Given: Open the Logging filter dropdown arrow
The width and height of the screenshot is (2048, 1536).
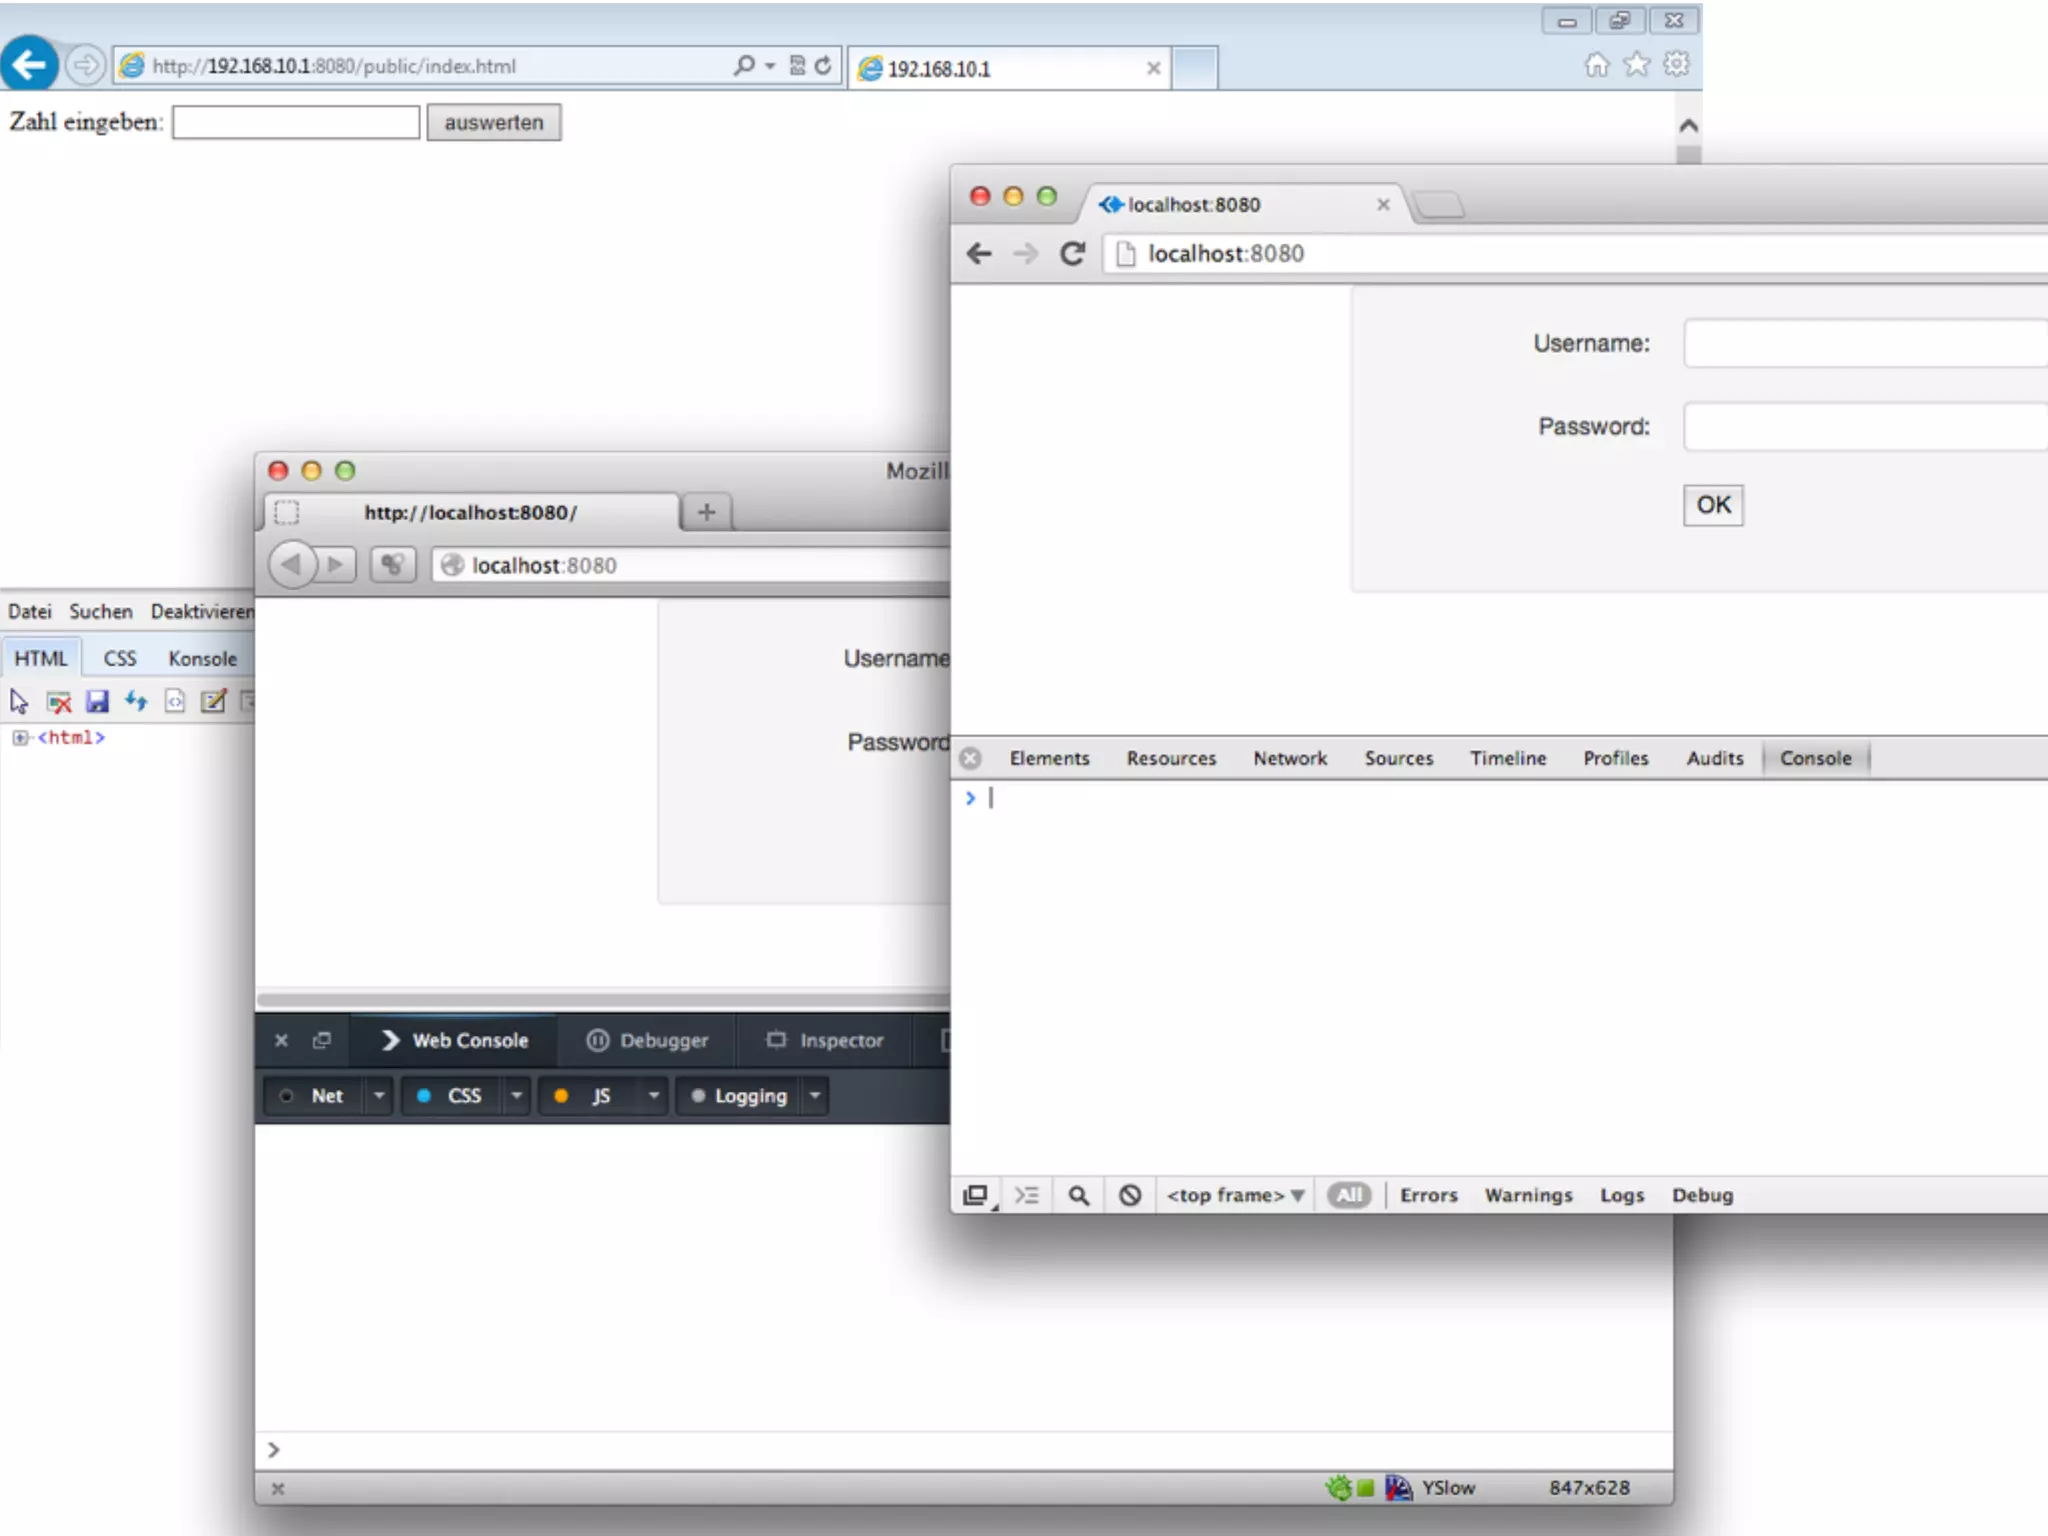Looking at the screenshot, I should pos(815,1096).
